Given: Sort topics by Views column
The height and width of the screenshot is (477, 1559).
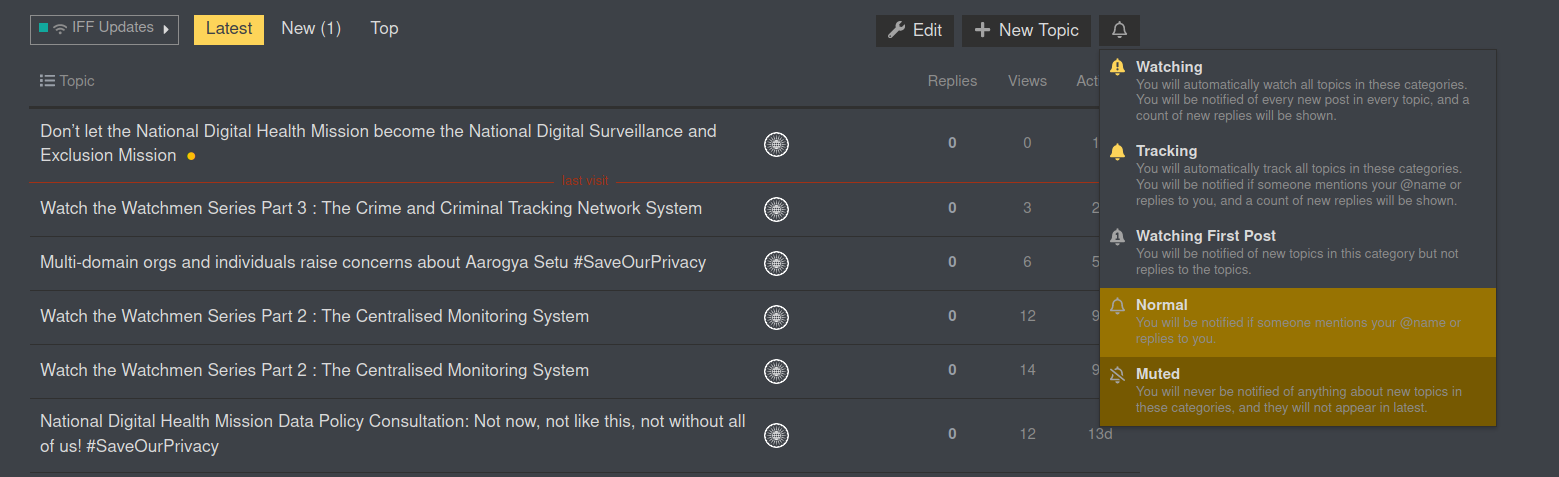Looking at the screenshot, I should coord(1027,81).
